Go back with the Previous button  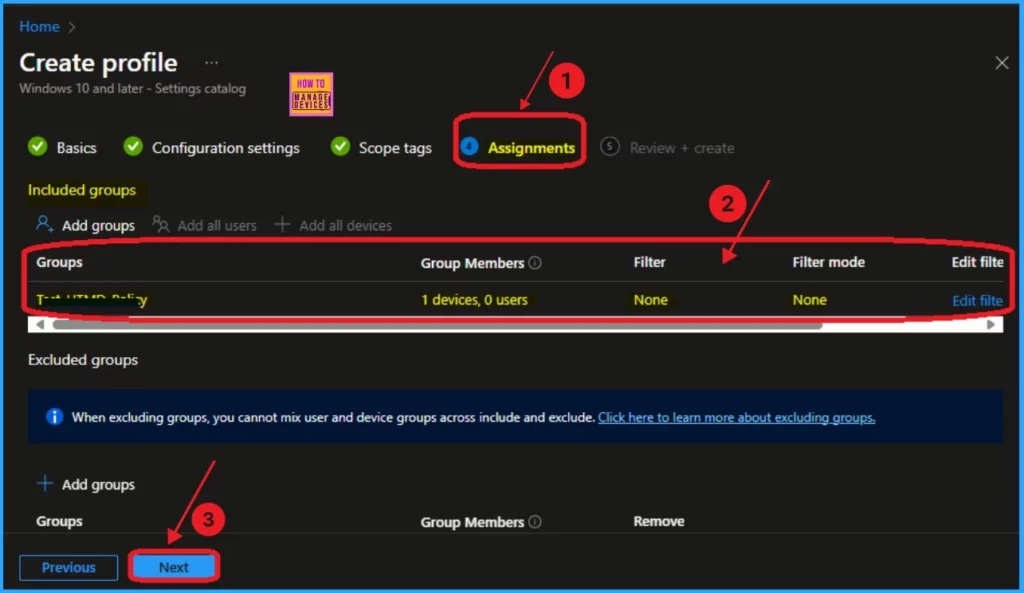69,568
